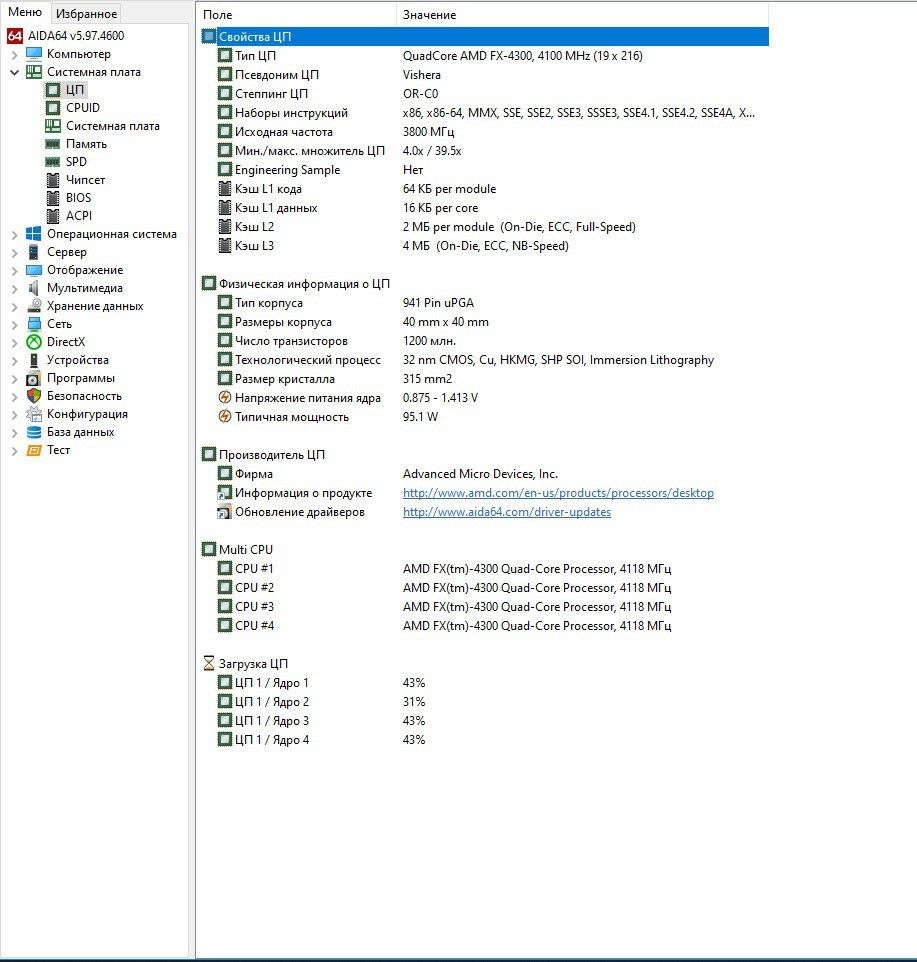The image size is (917, 962).
Task: Click the Типичная мощность lightning icon
Action: click(x=224, y=417)
